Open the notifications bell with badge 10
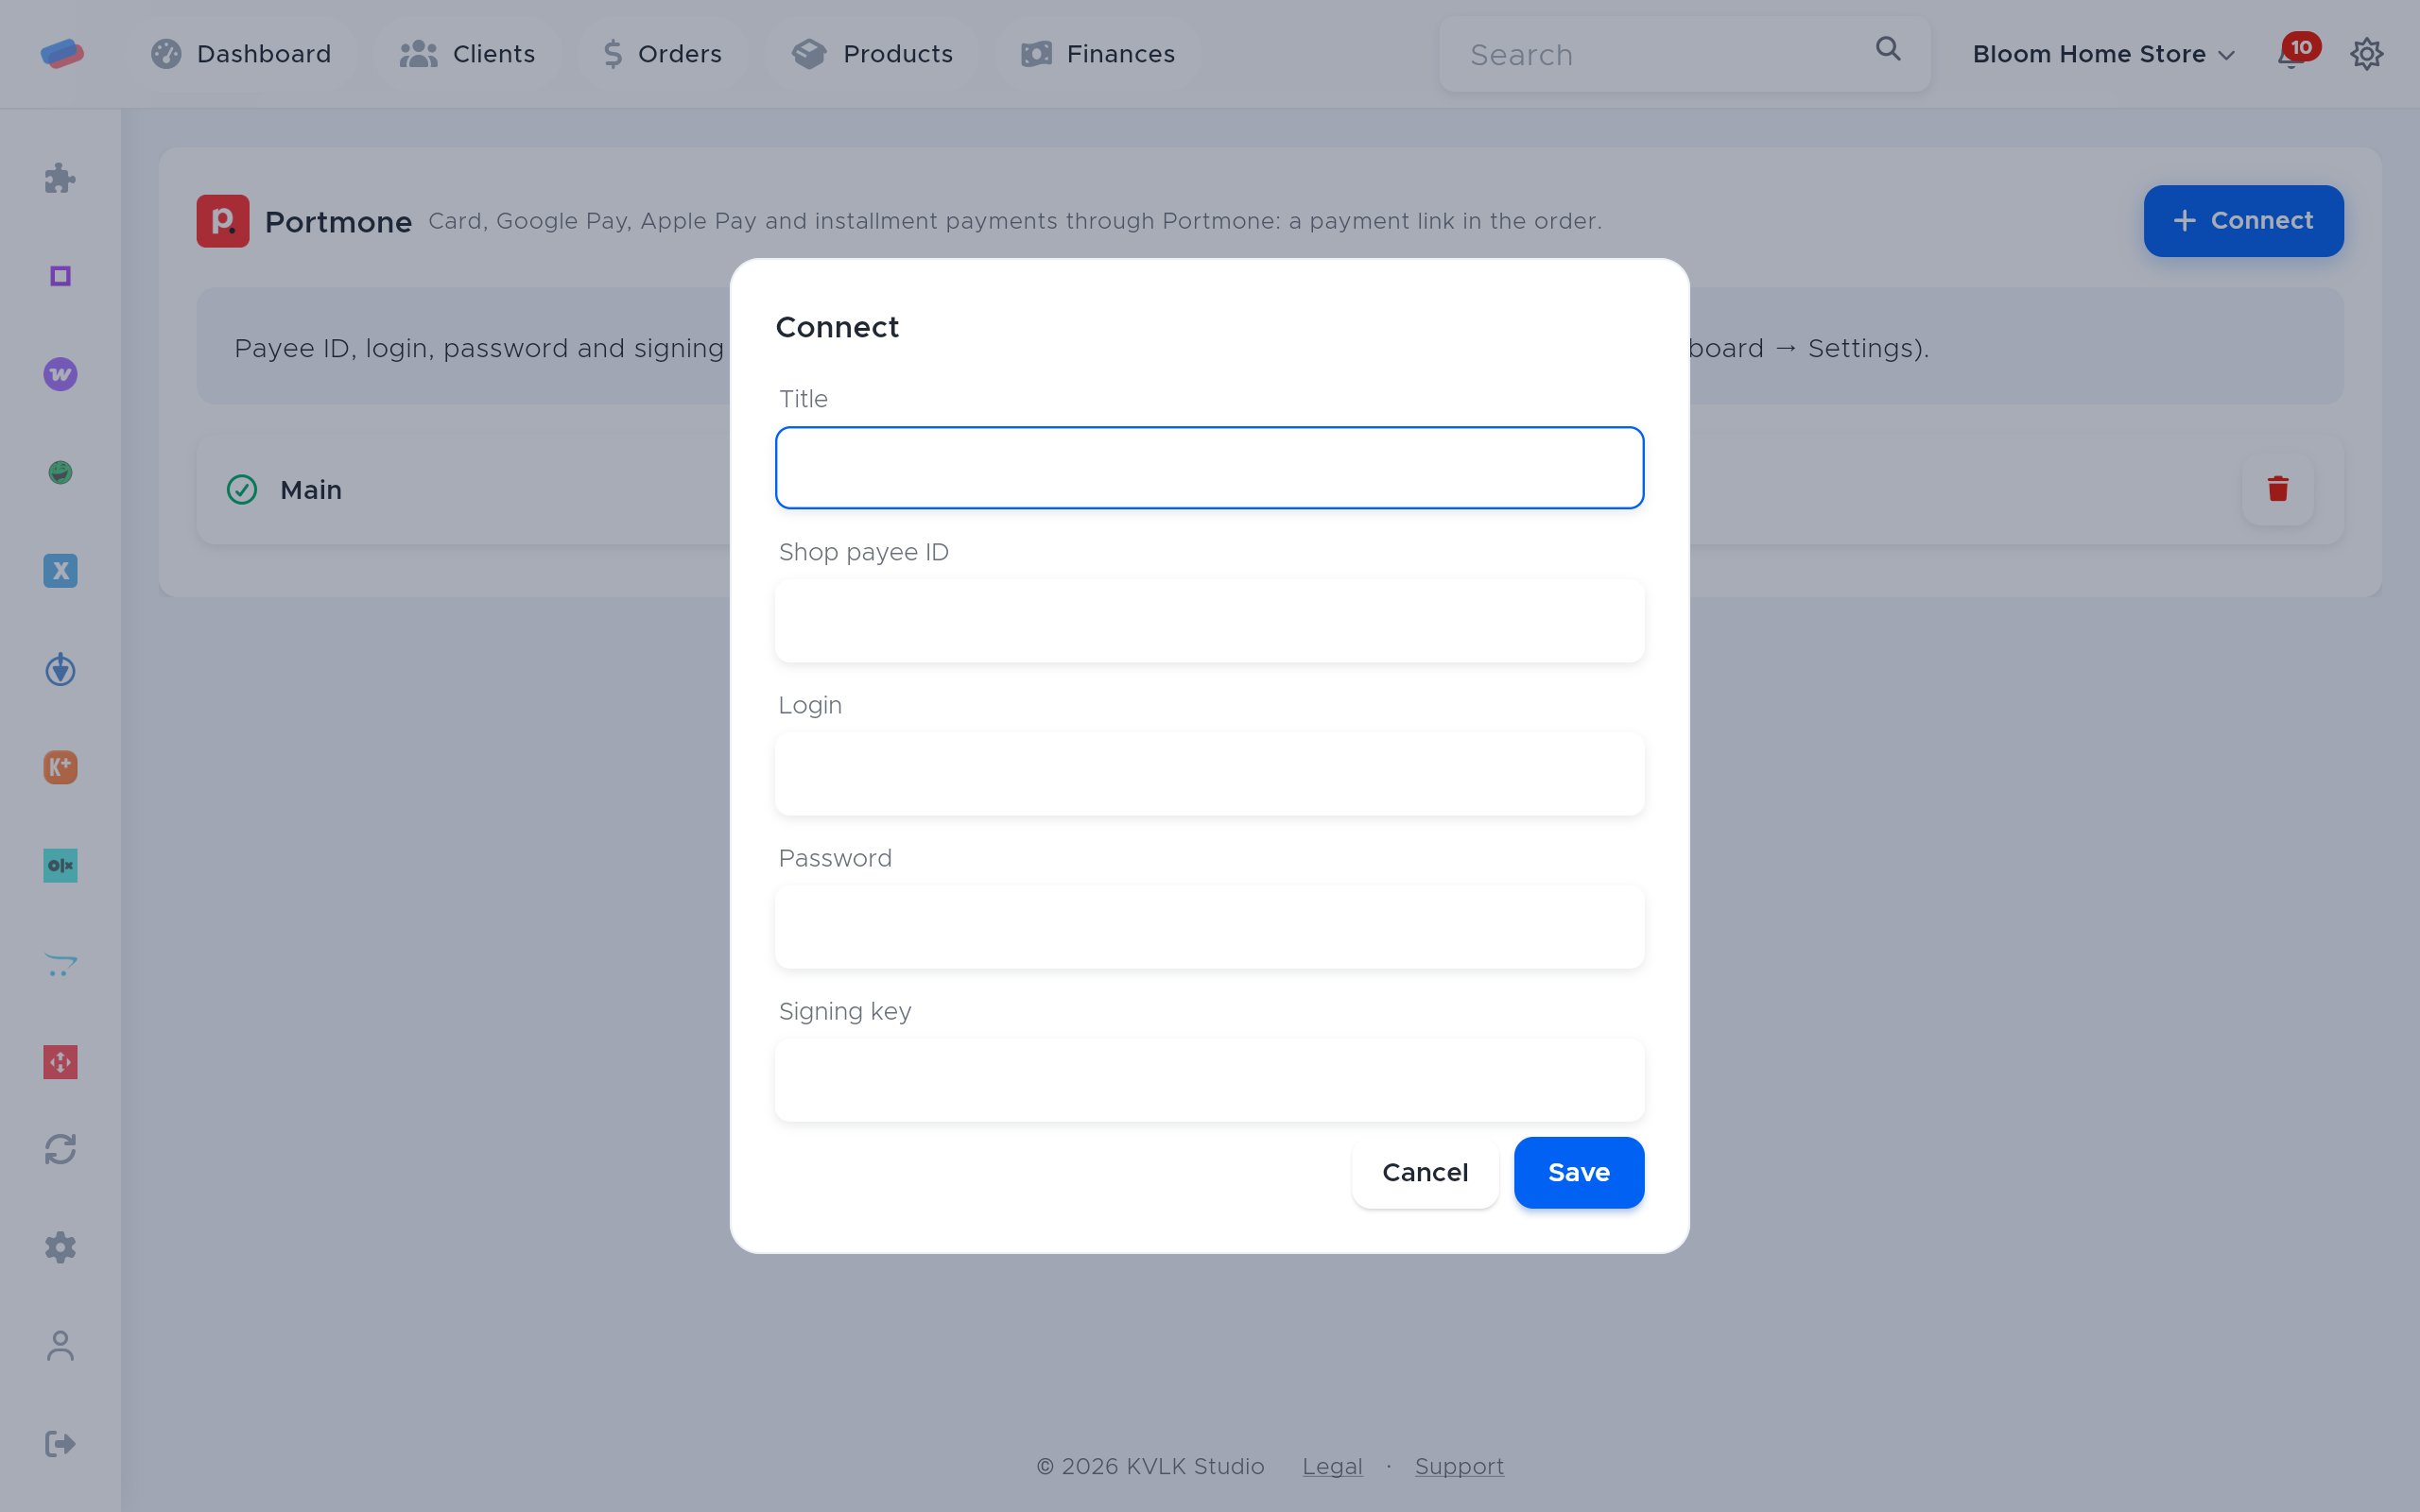2420x1512 pixels. tap(2296, 52)
